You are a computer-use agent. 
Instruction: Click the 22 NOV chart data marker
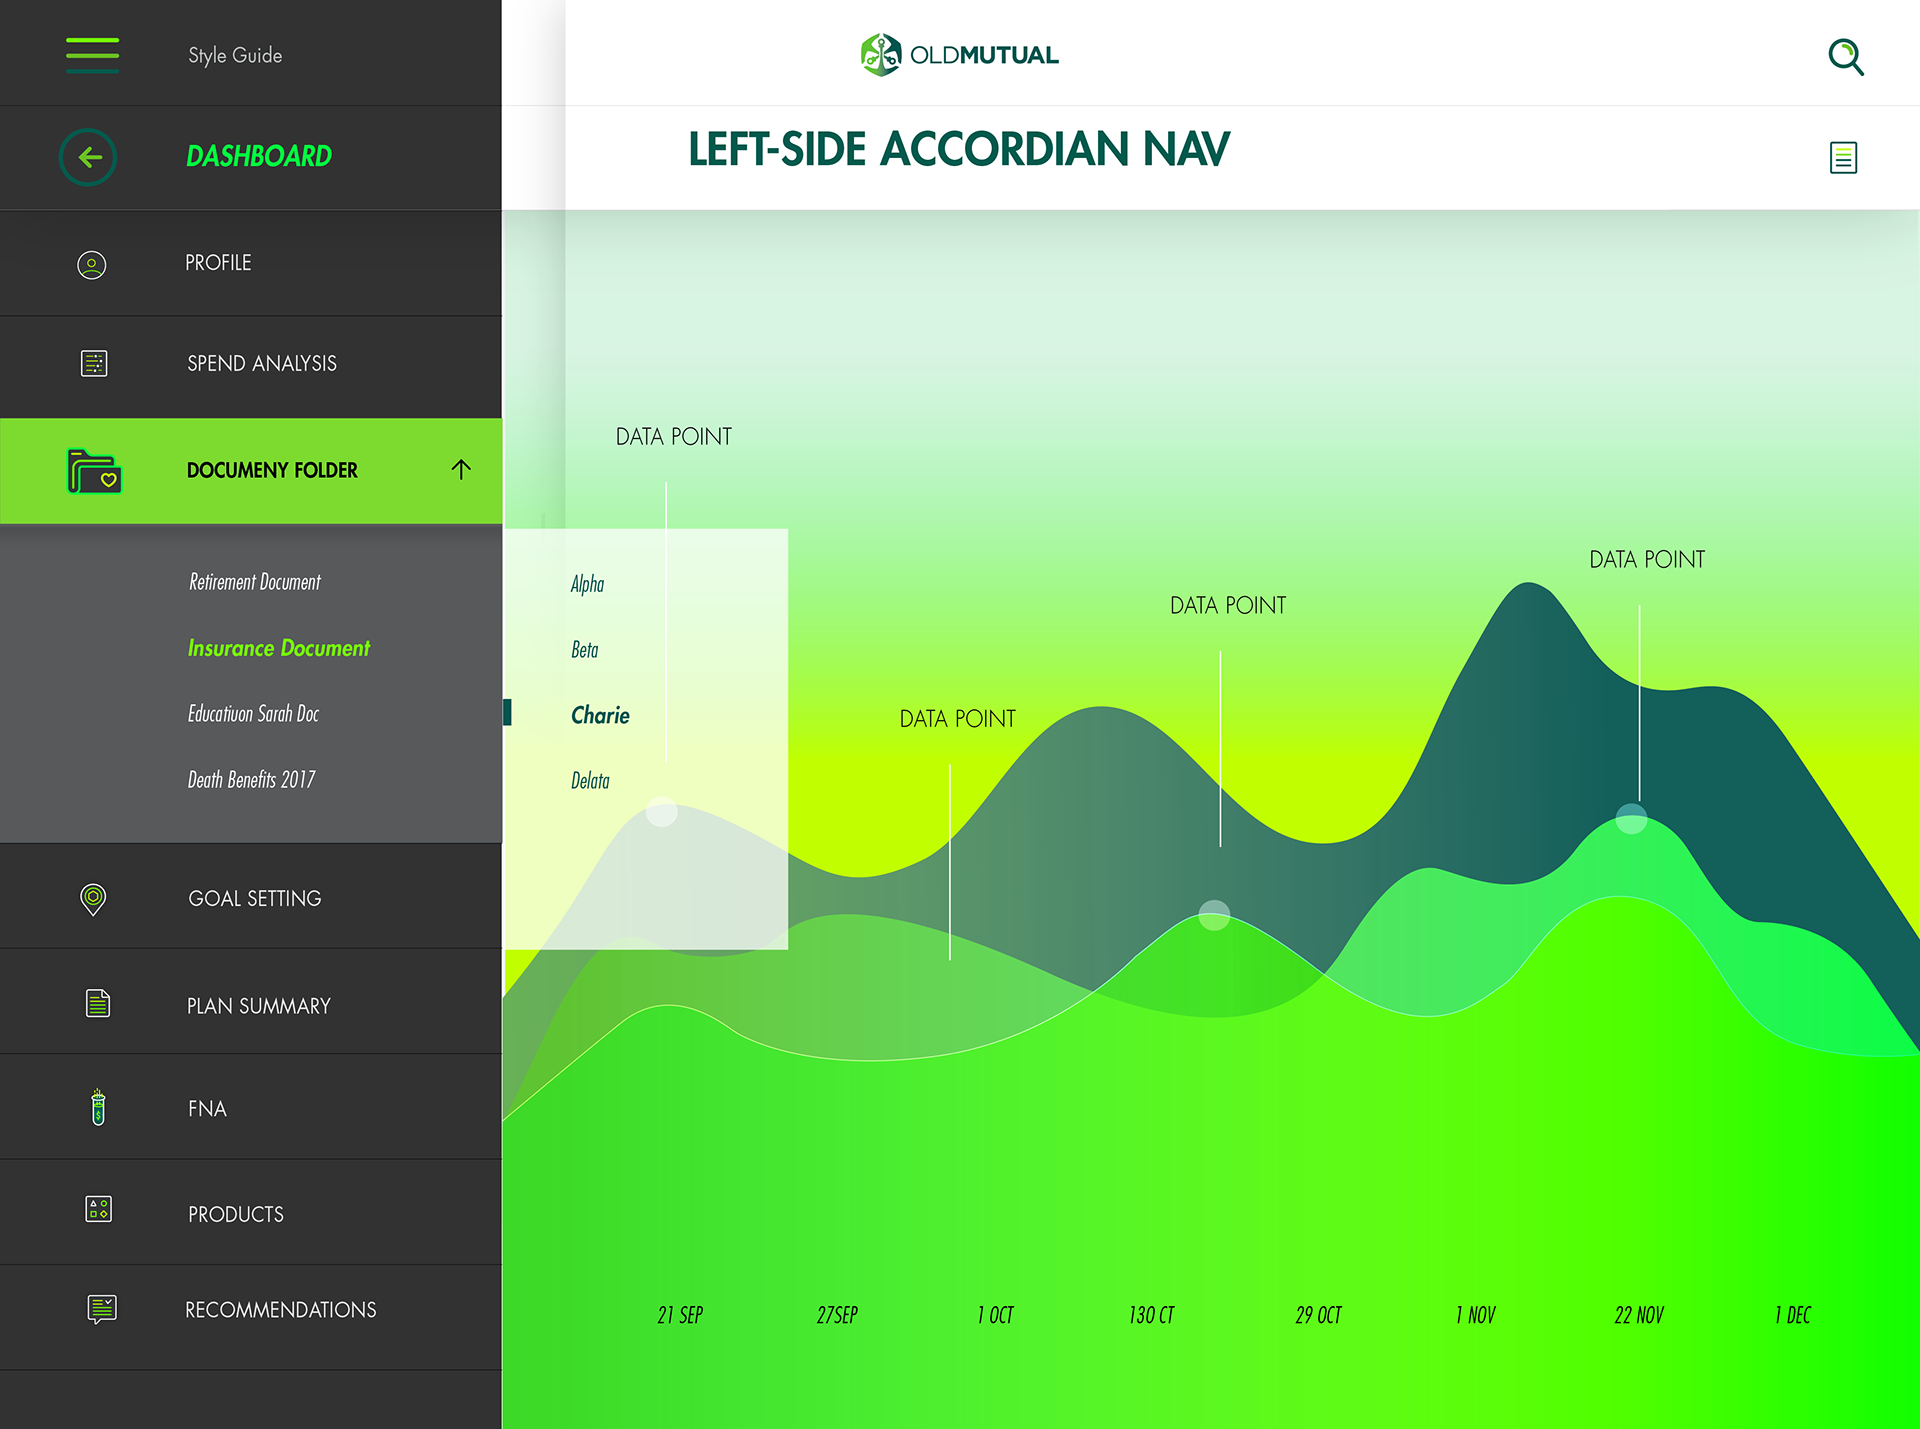click(x=1631, y=818)
